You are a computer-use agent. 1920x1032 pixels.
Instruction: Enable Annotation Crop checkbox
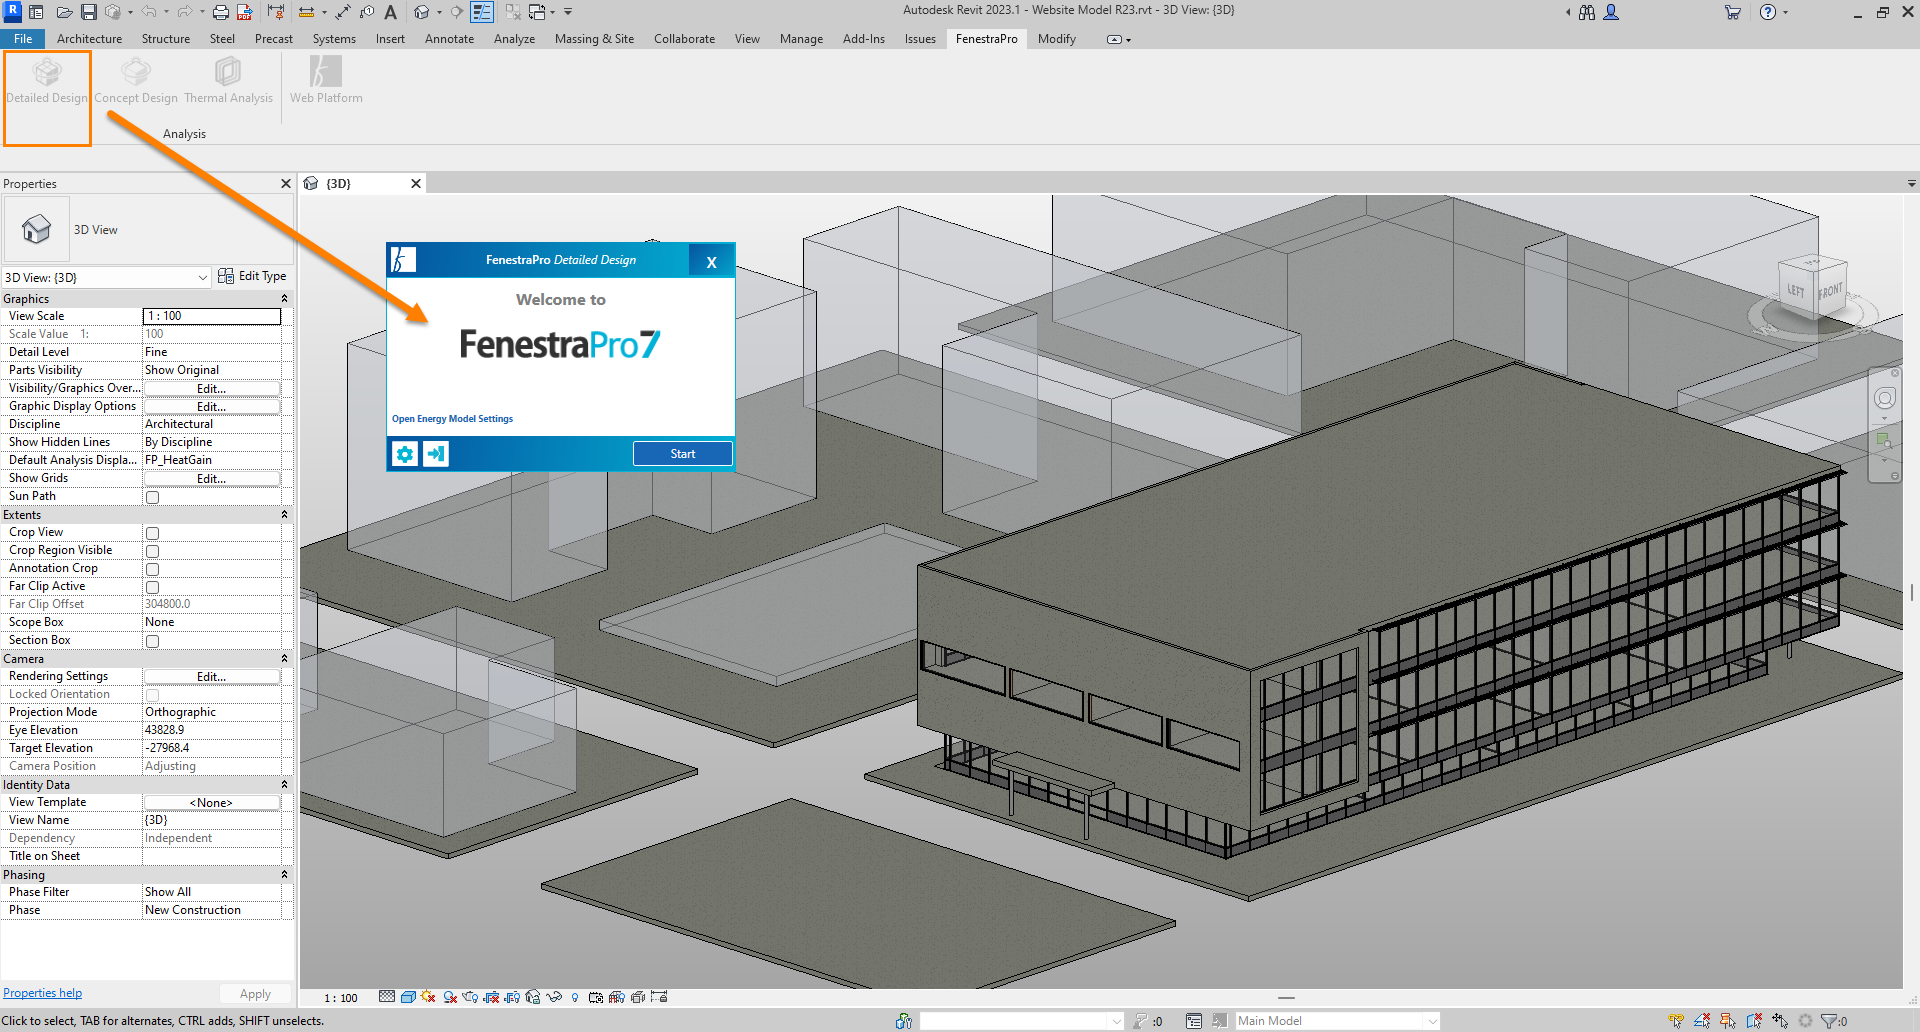pyautogui.click(x=152, y=569)
